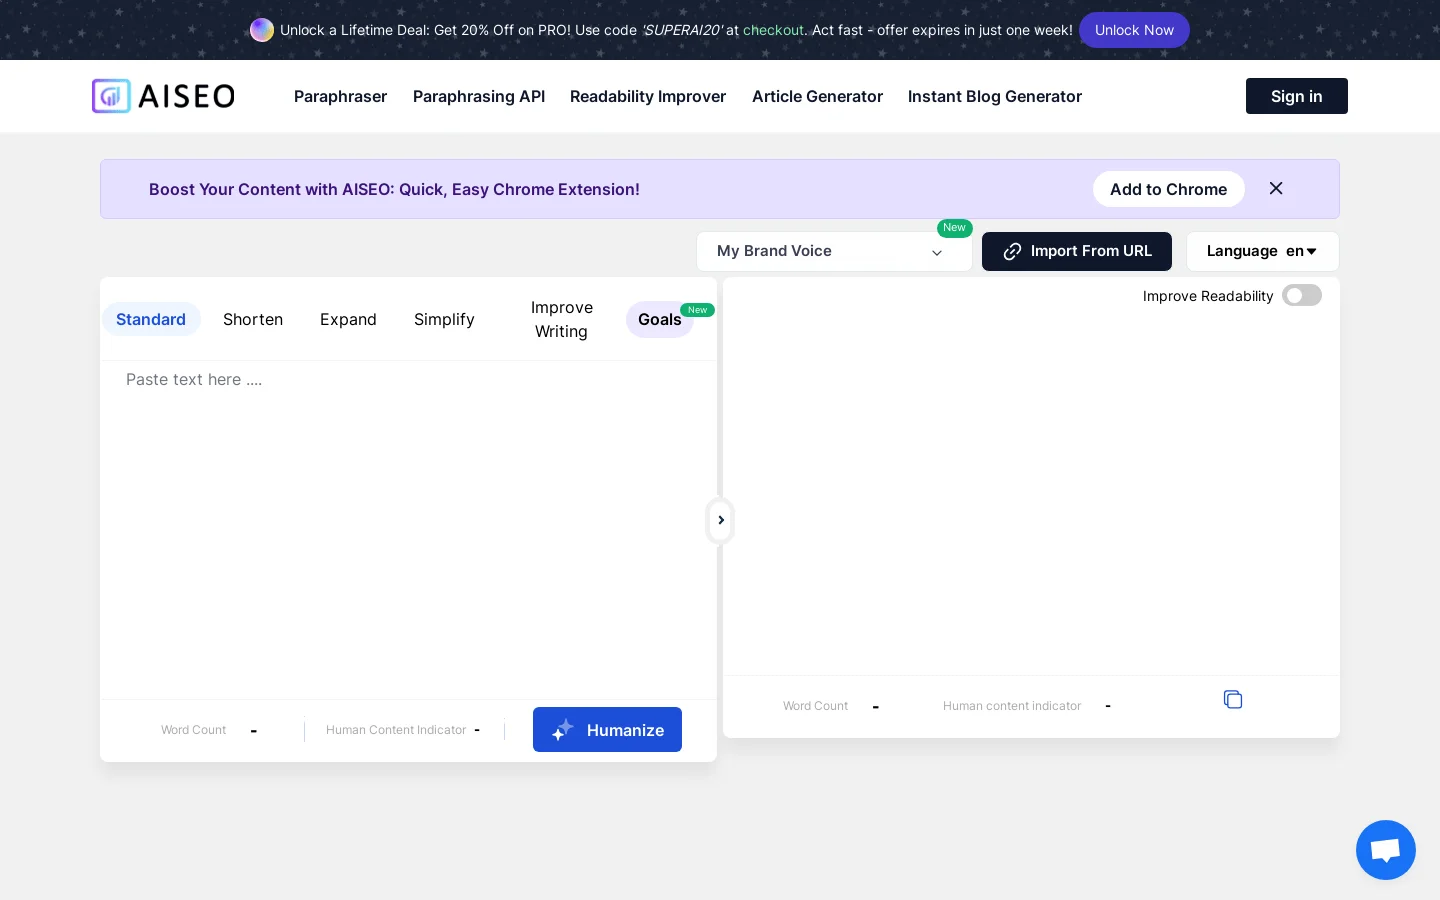
Task: Click the link icon in Import From URL
Action: point(1012,252)
